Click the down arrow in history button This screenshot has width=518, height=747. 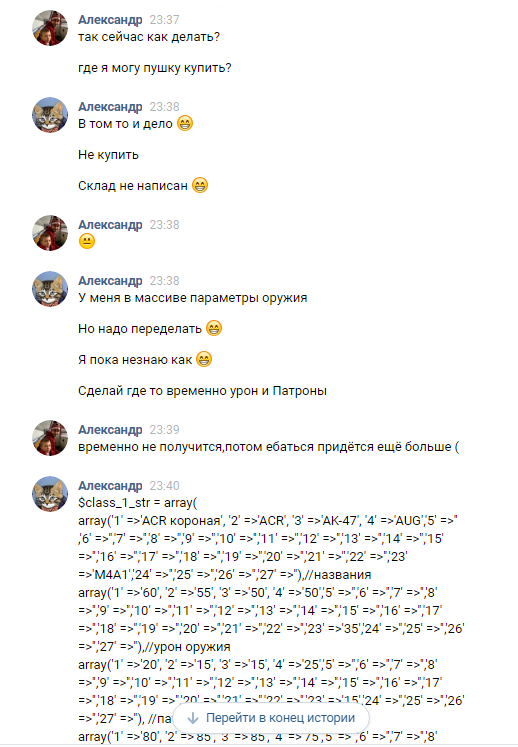tap(193, 718)
